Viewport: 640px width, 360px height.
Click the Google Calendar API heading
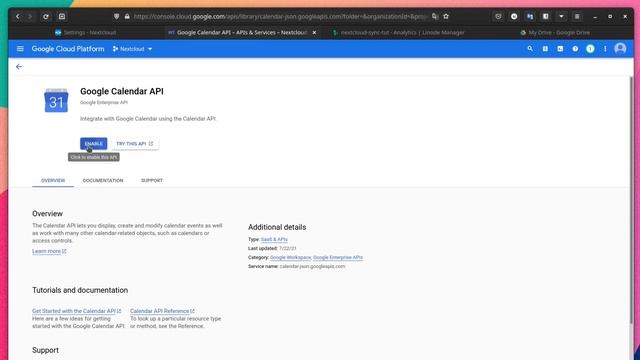(x=122, y=91)
